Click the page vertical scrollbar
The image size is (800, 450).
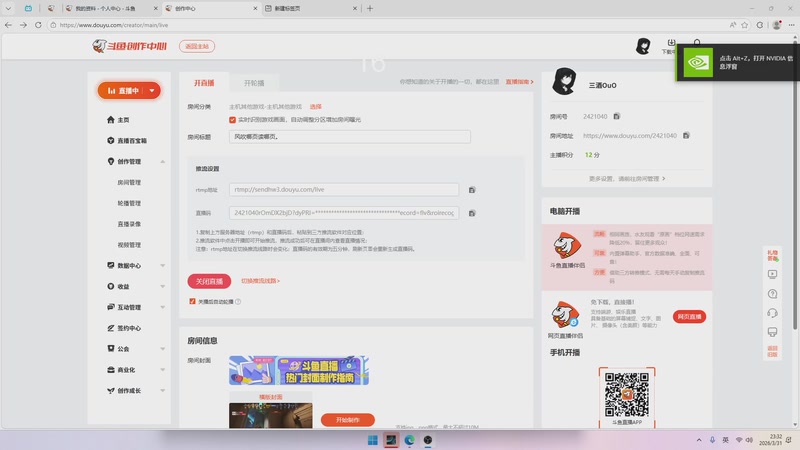(795, 184)
